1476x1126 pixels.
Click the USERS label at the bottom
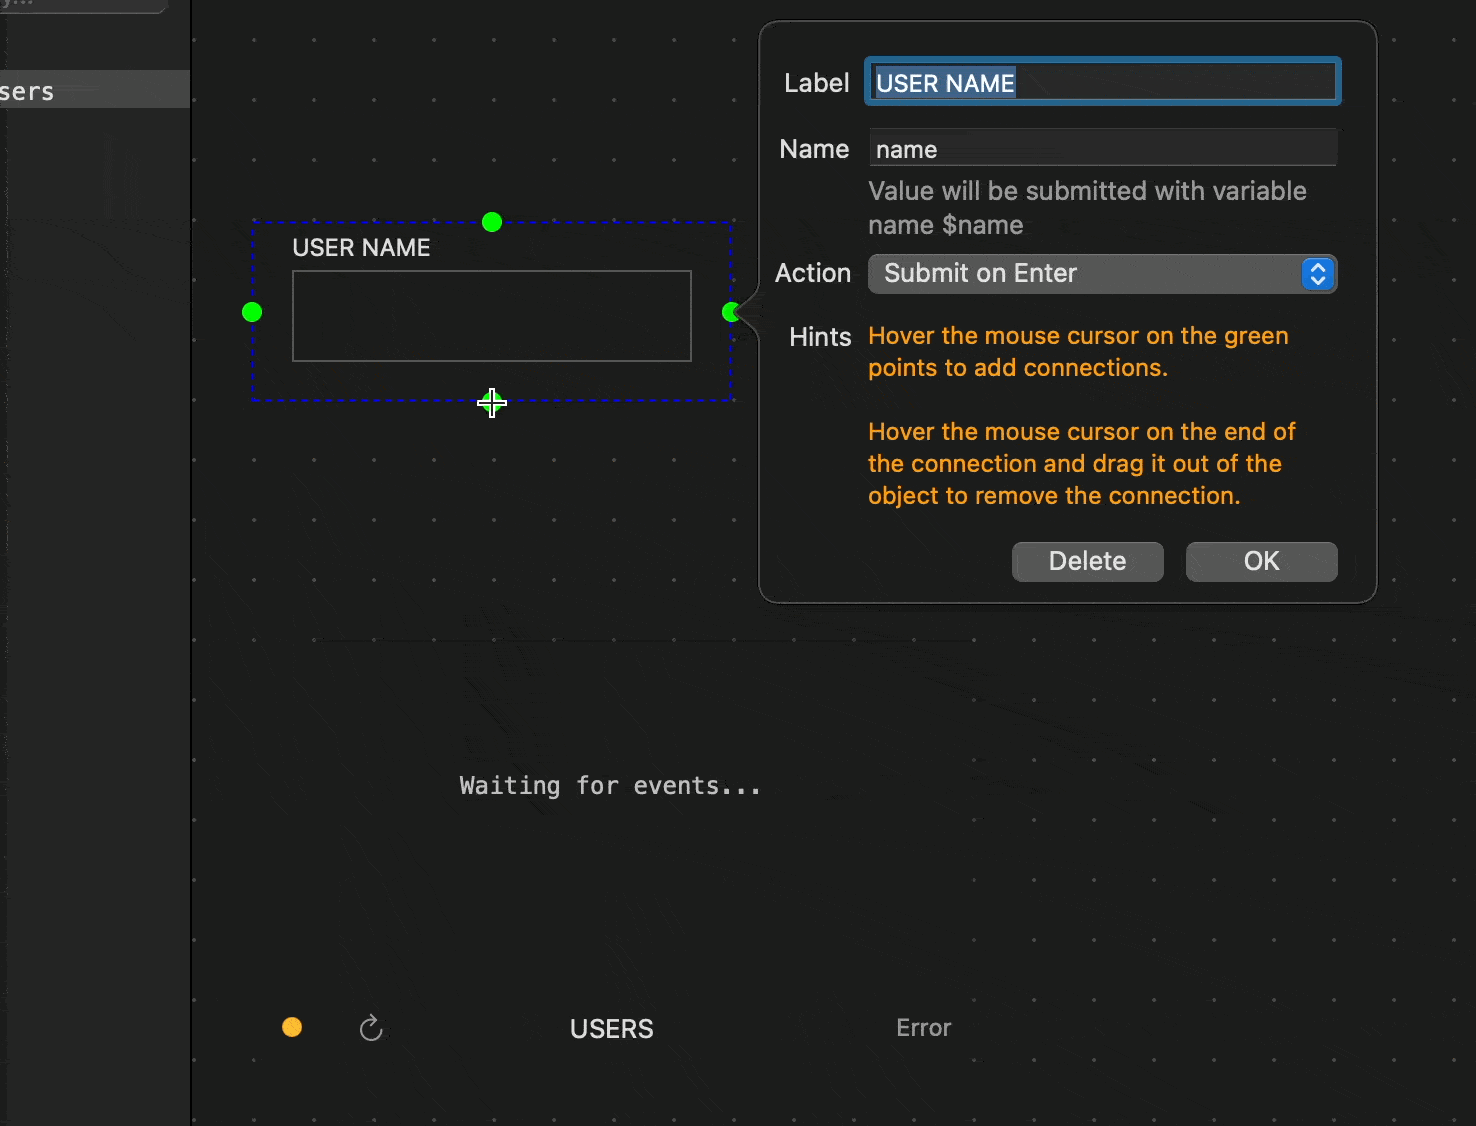611,1028
